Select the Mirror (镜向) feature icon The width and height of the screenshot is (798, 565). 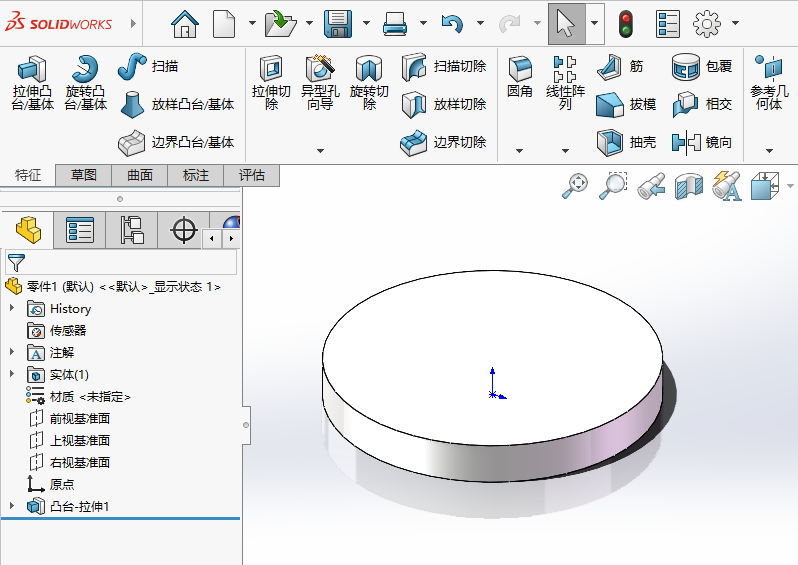[x=686, y=142]
